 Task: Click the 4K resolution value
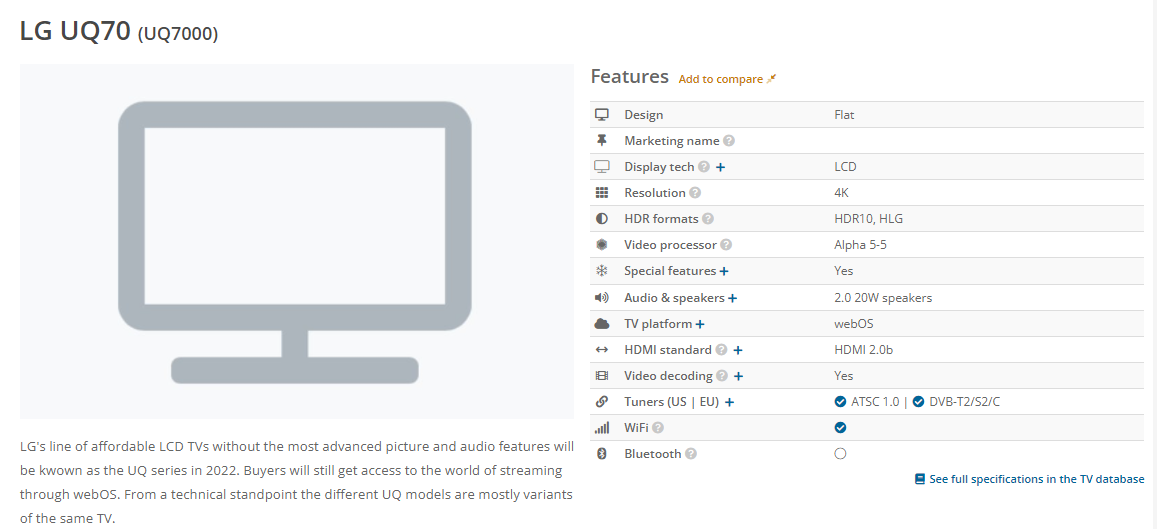841,193
